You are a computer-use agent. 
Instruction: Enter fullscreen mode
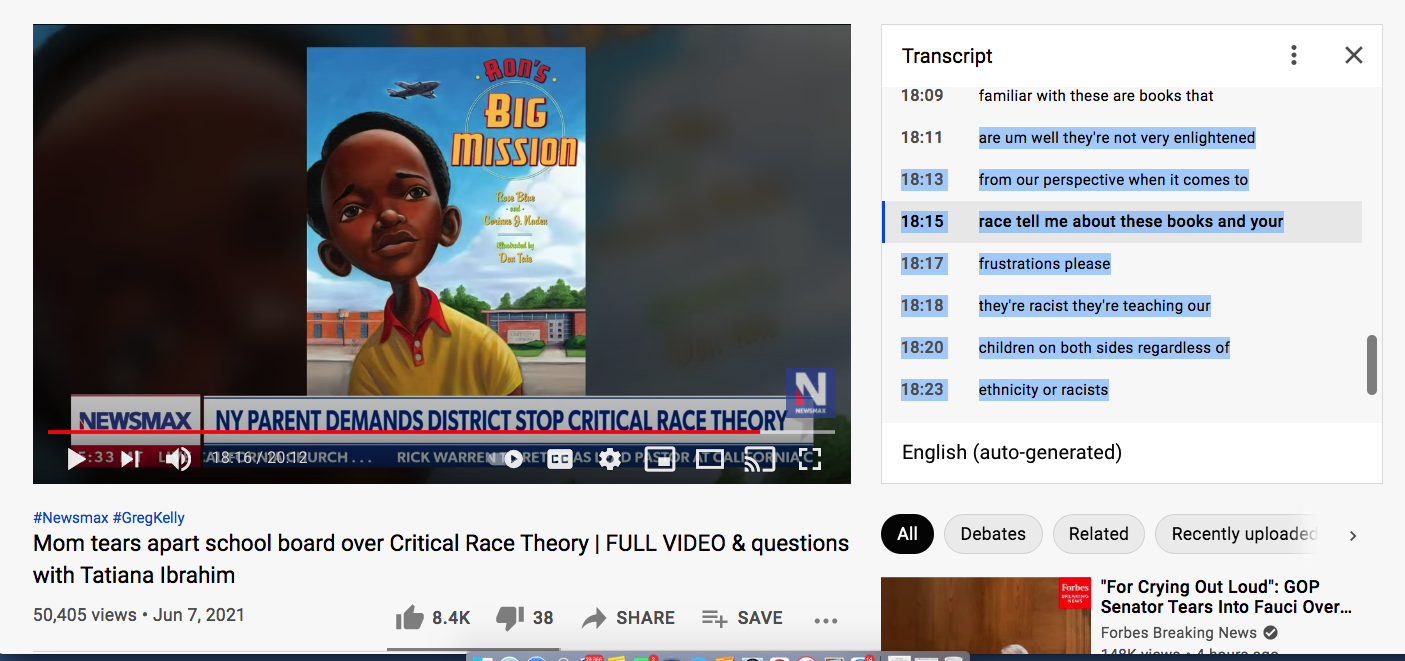point(809,459)
